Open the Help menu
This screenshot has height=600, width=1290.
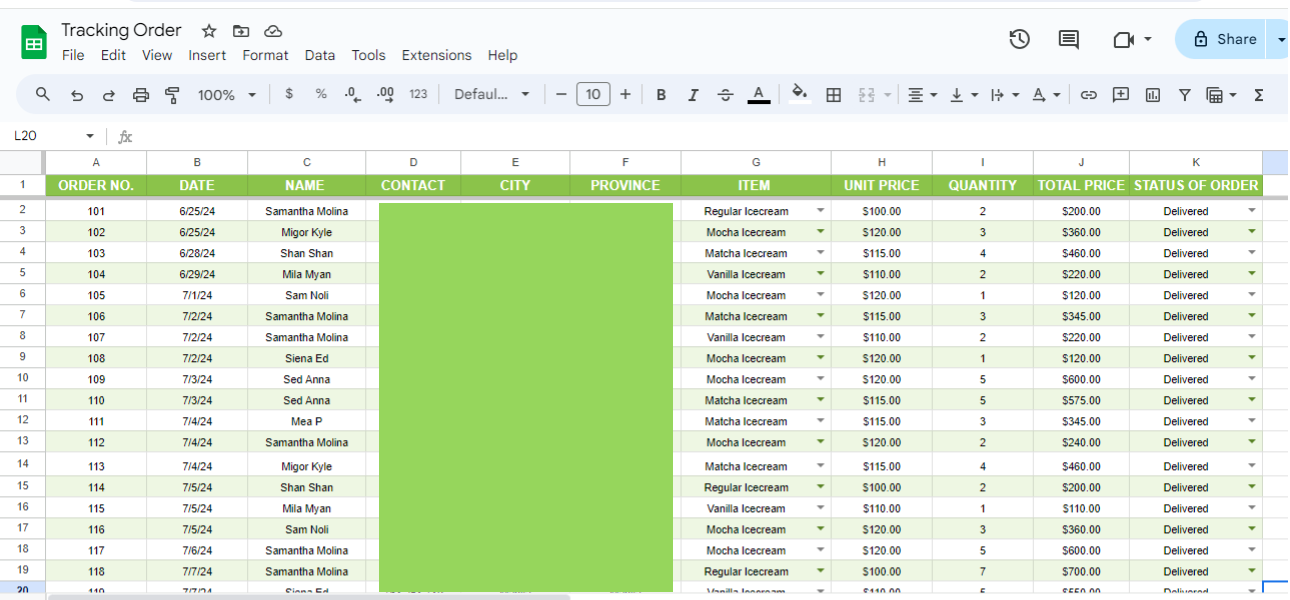503,55
